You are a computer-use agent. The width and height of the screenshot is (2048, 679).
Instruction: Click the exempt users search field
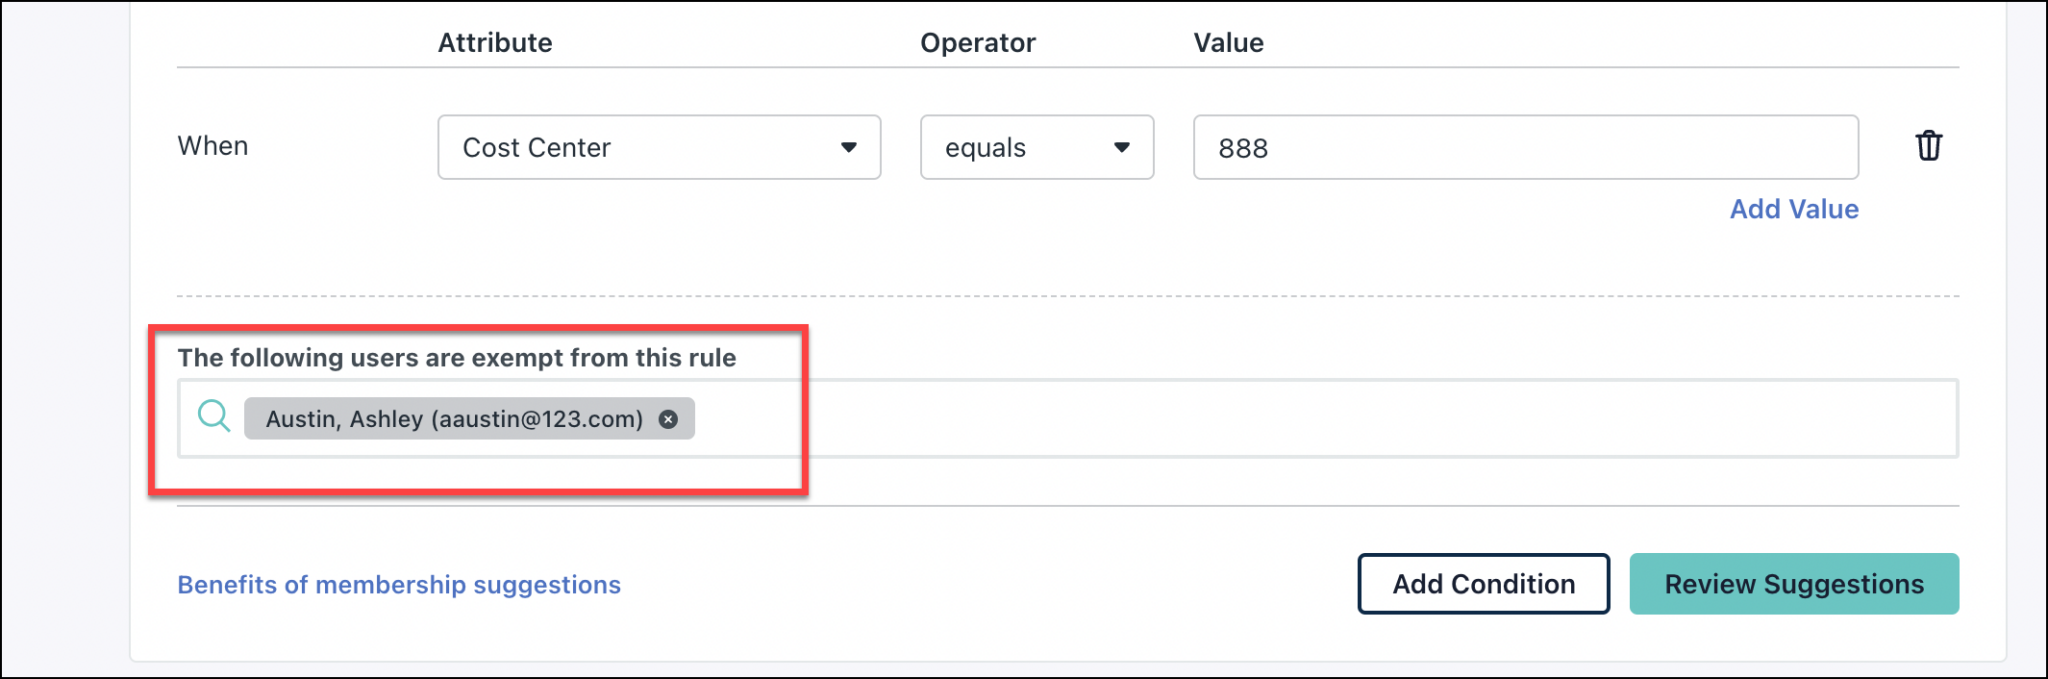pos(1100,418)
